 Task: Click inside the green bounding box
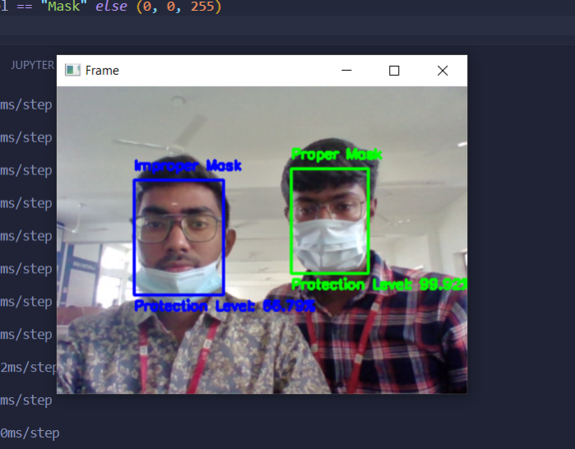click(x=330, y=221)
